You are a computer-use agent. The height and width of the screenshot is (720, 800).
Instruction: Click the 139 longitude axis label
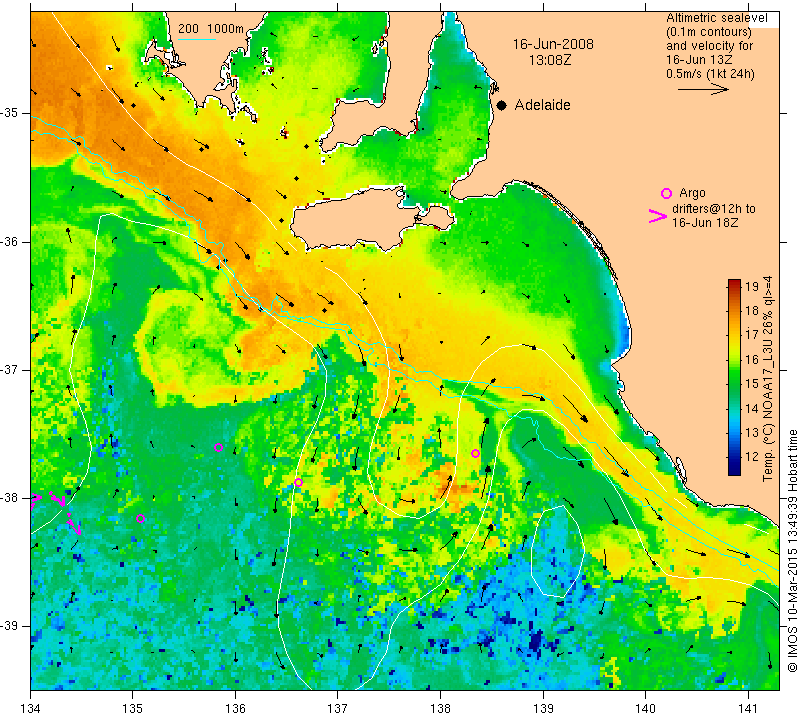pos(543,709)
